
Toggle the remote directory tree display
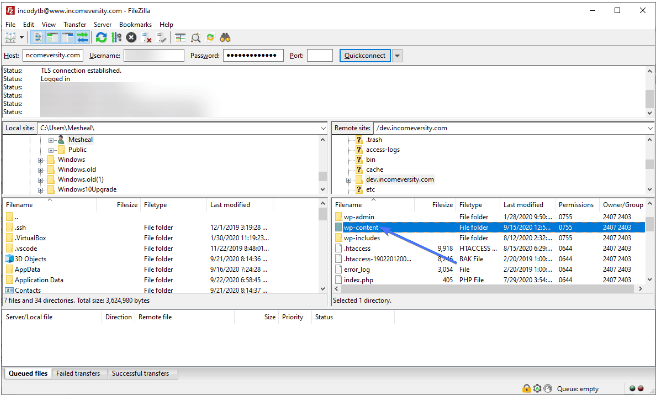tap(68, 38)
